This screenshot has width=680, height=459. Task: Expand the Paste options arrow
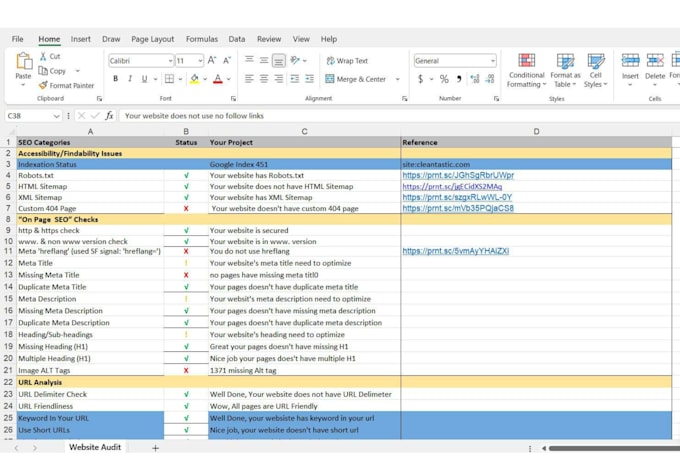click(23, 85)
